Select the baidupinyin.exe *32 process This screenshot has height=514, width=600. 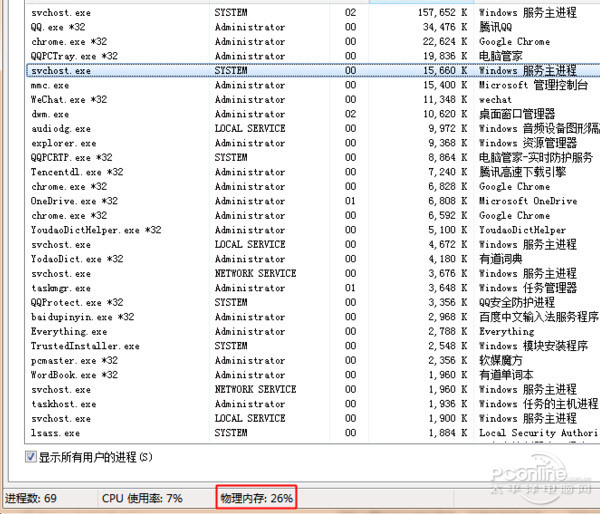click(x=313, y=317)
